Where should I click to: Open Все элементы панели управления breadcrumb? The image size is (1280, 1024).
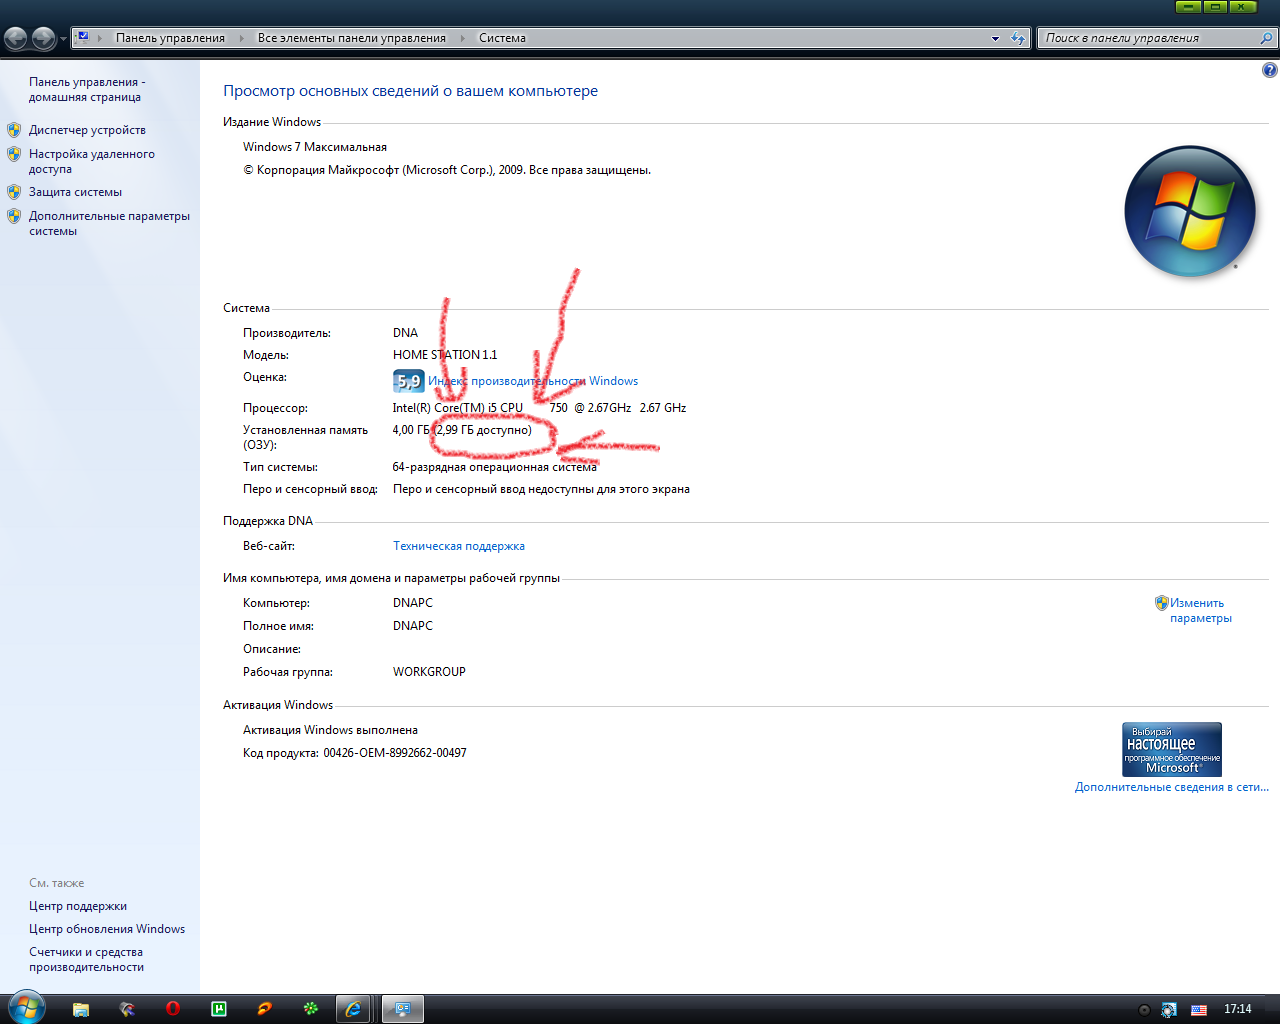coord(352,38)
